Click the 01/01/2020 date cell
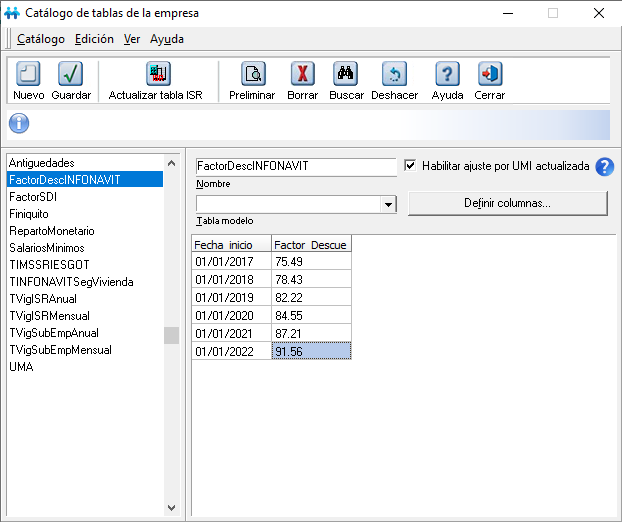622x522 pixels. [231, 315]
